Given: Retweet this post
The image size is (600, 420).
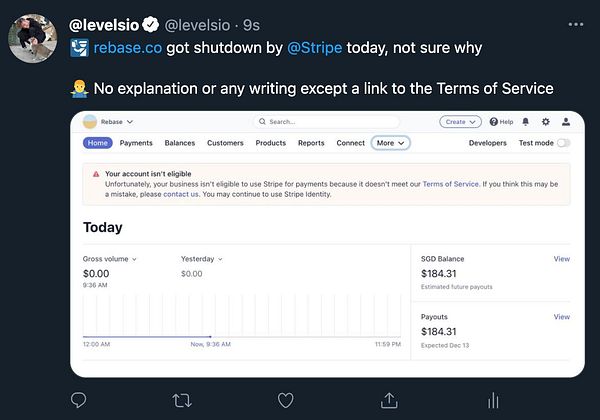Looking at the screenshot, I should 182,400.
